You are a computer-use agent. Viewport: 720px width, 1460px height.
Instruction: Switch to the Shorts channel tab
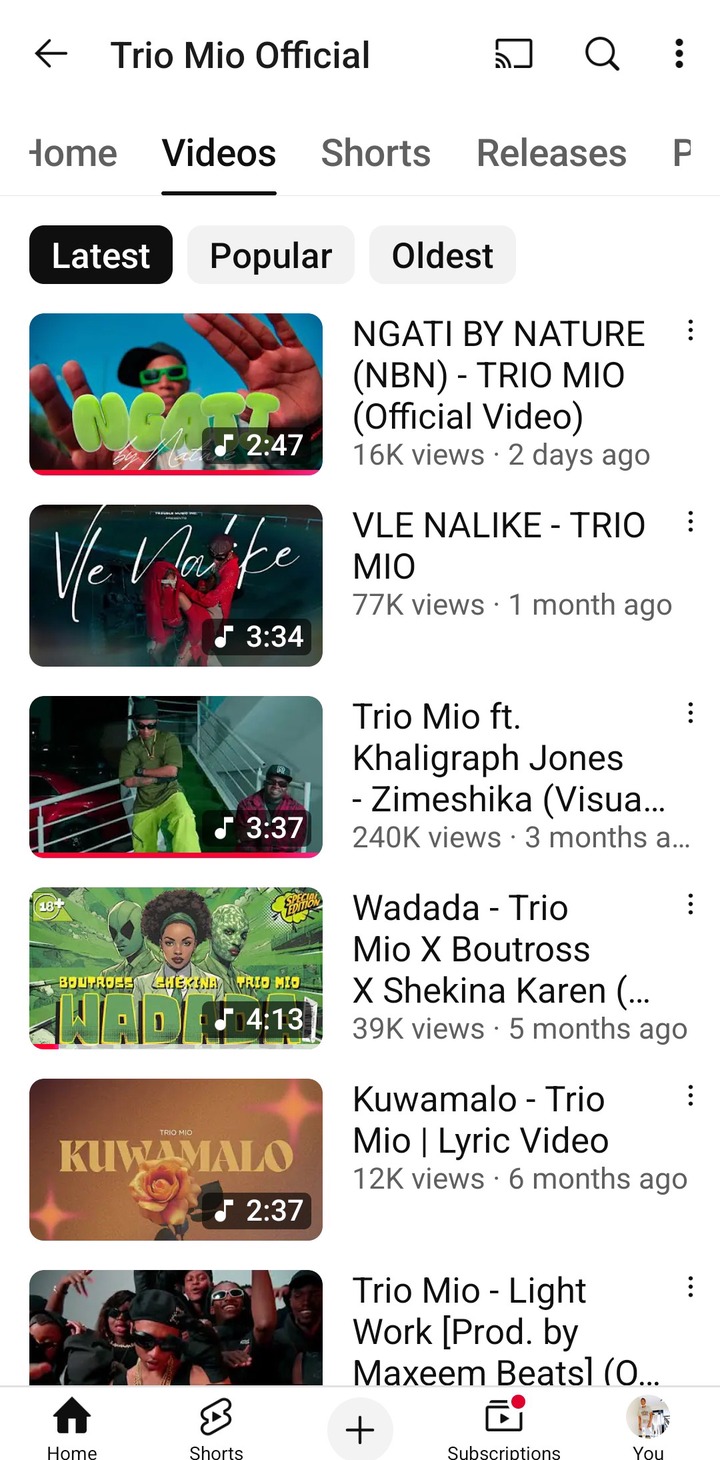tap(376, 153)
